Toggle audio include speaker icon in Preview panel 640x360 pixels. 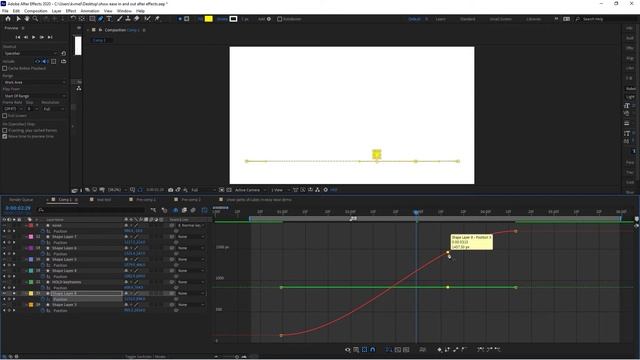click(x=45, y=62)
